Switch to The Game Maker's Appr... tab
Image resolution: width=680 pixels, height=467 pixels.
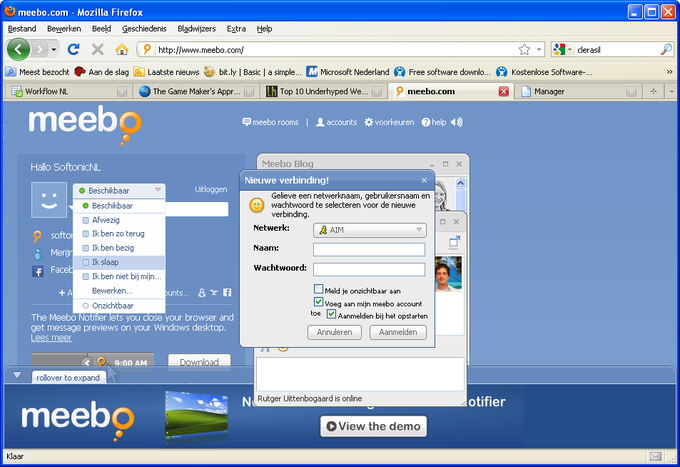(196, 91)
